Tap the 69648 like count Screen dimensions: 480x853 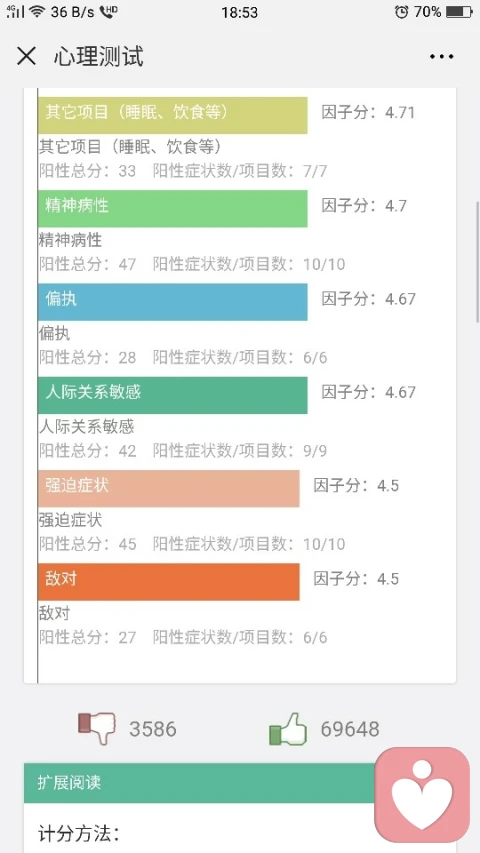pyautogui.click(x=349, y=729)
